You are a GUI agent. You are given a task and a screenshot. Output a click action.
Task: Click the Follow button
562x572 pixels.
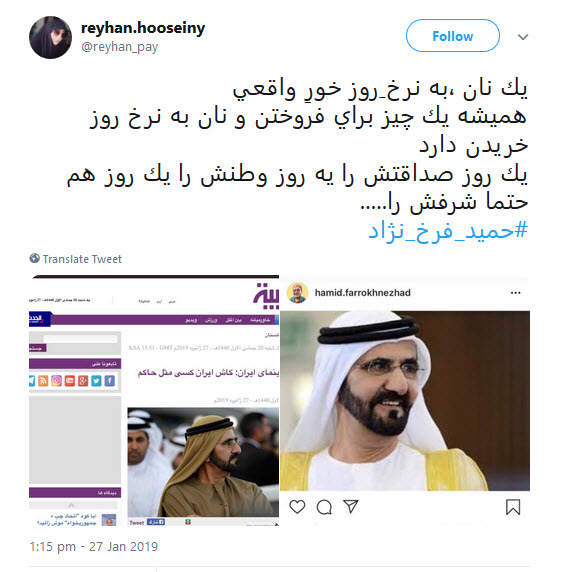(x=453, y=36)
